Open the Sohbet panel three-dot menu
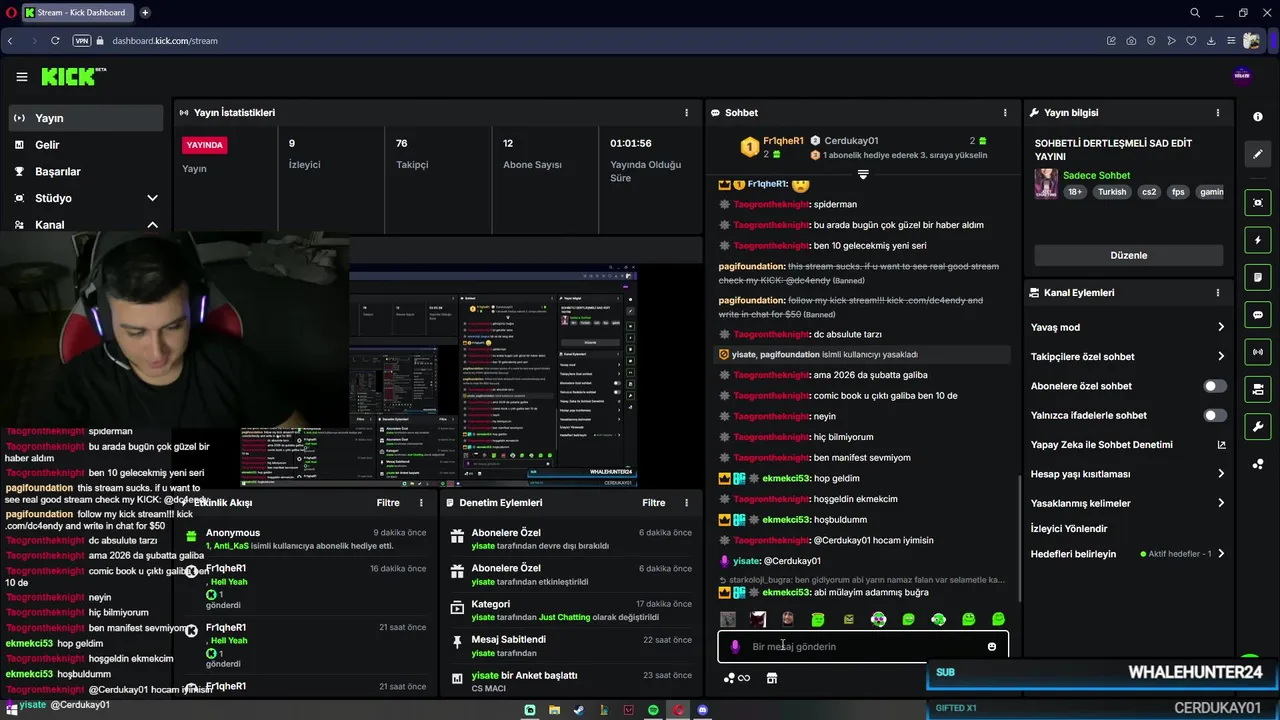The height and width of the screenshot is (720, 1280). 1005,113
